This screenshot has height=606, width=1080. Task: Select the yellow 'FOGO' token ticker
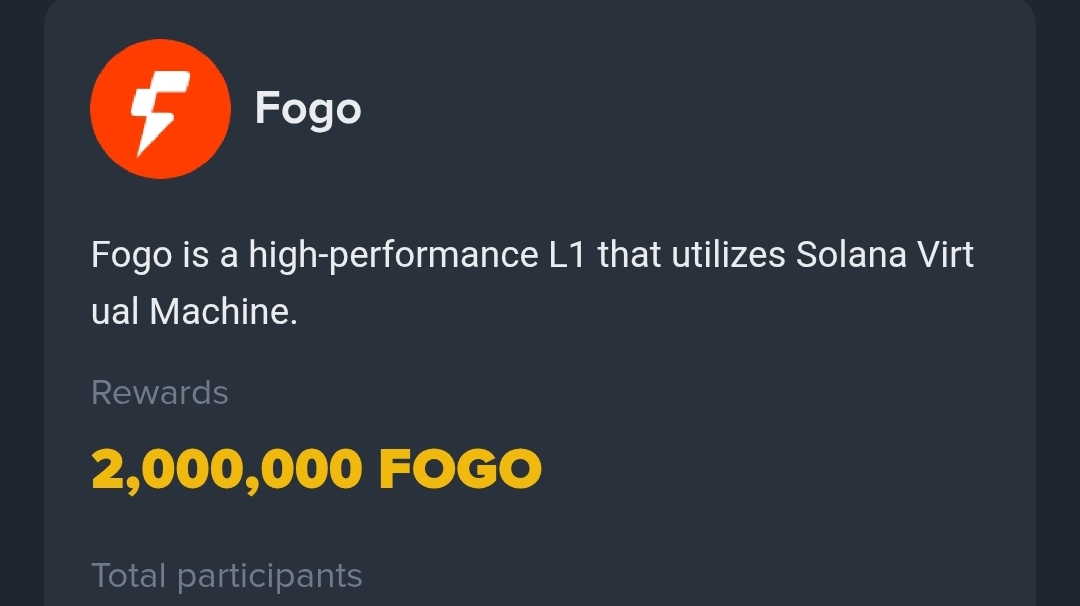(460, 469)
